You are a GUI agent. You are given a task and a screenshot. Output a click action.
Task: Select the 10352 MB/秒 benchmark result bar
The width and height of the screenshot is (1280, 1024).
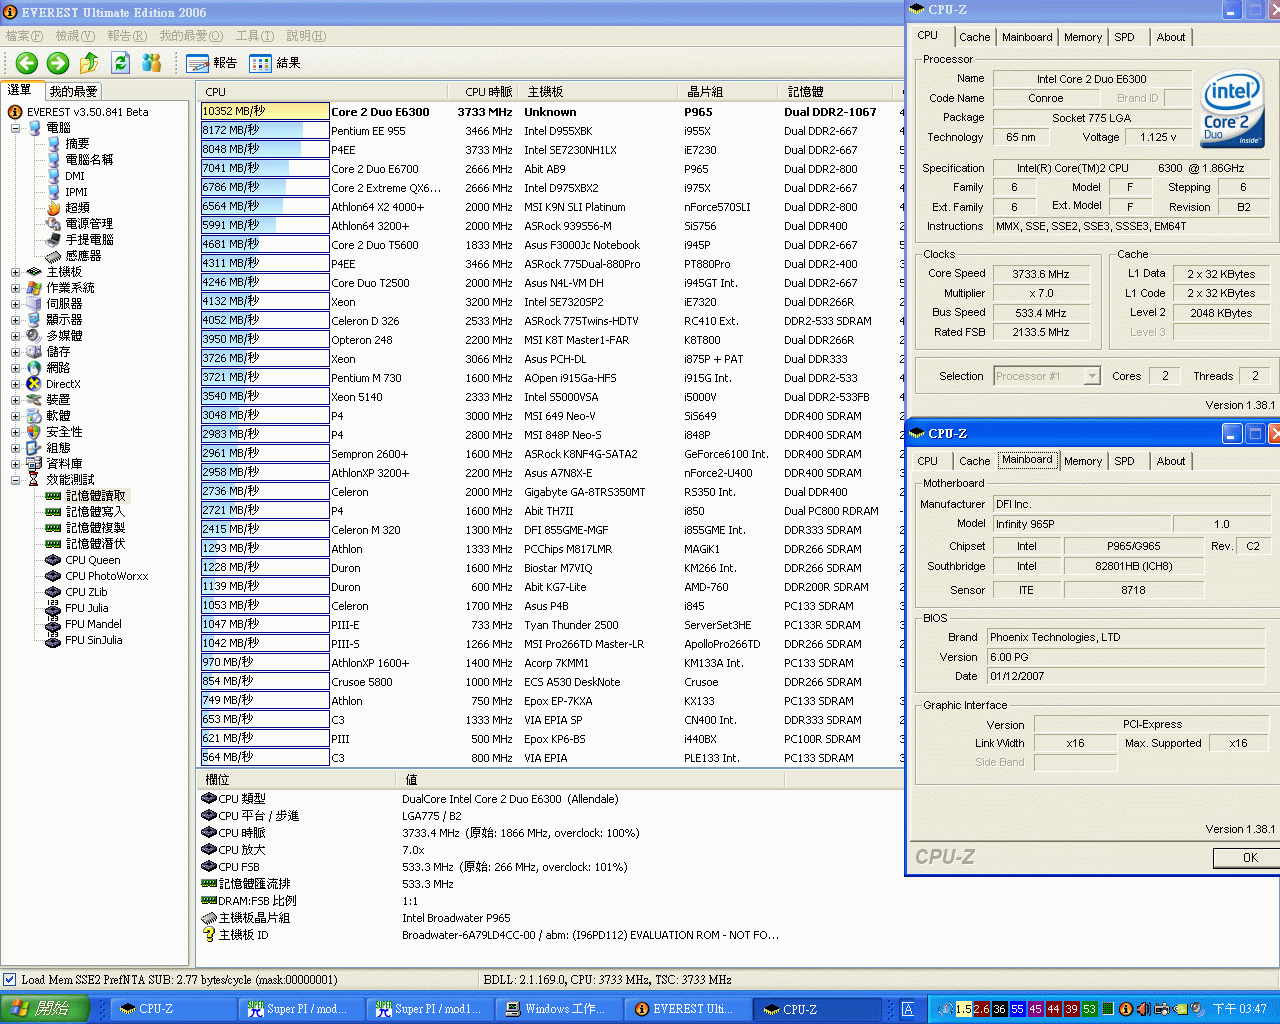pos(265,112)
